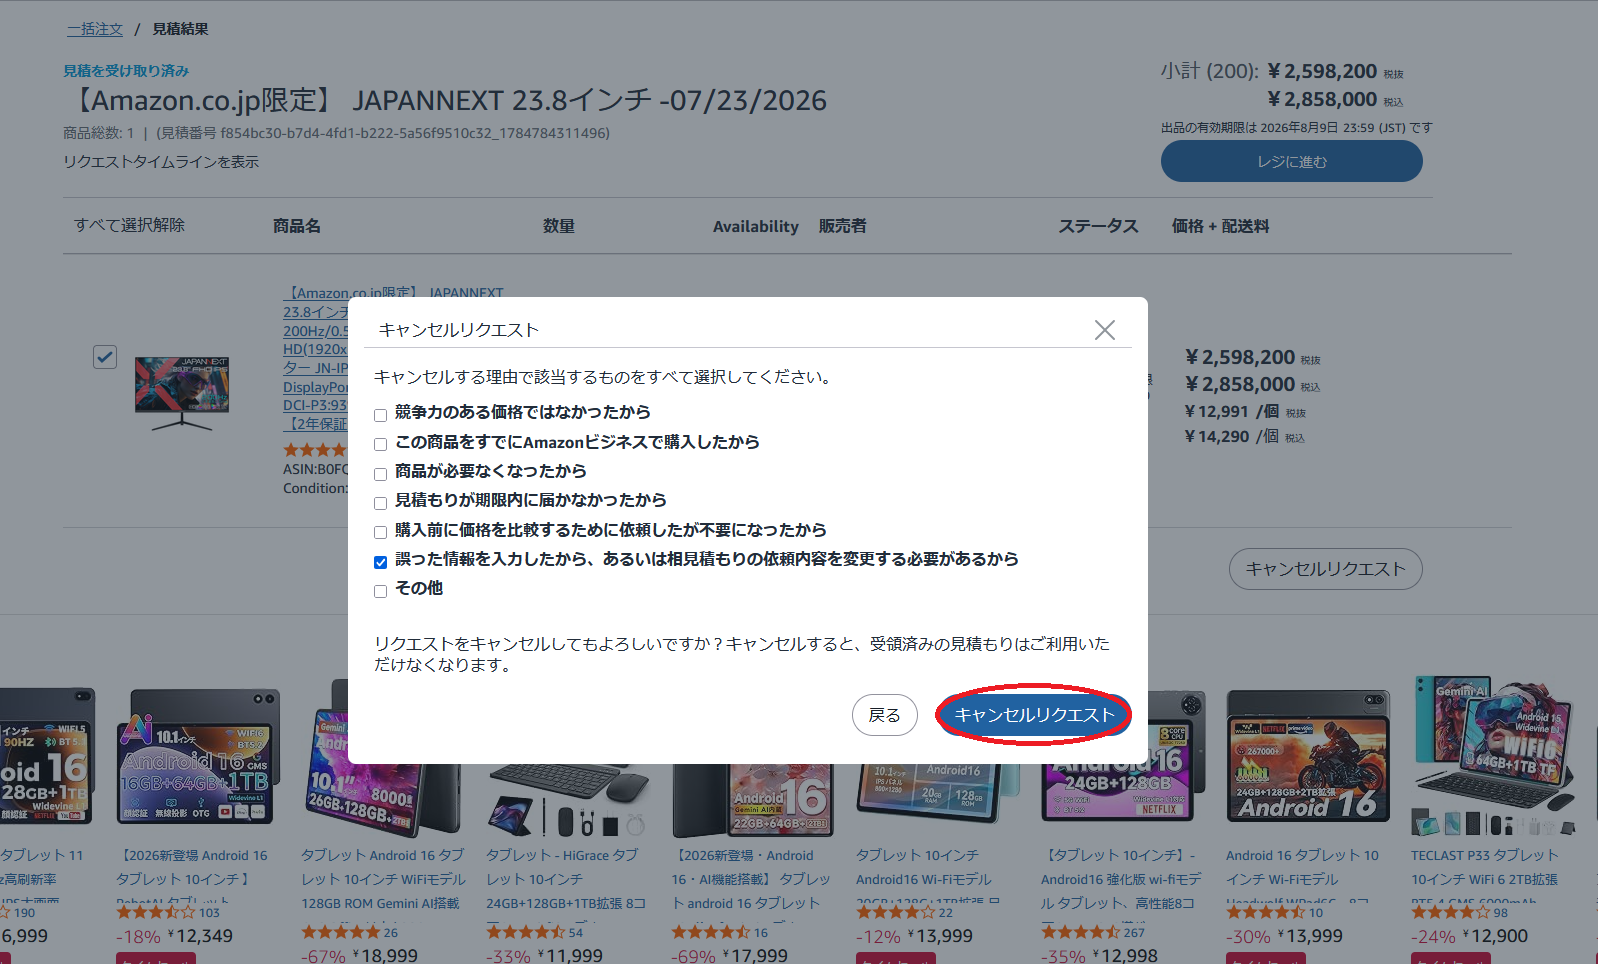
Task: Open tablet thumbnail showing 24GB+128GB+2TB Android 16
Action: [x=1308, y=756]
